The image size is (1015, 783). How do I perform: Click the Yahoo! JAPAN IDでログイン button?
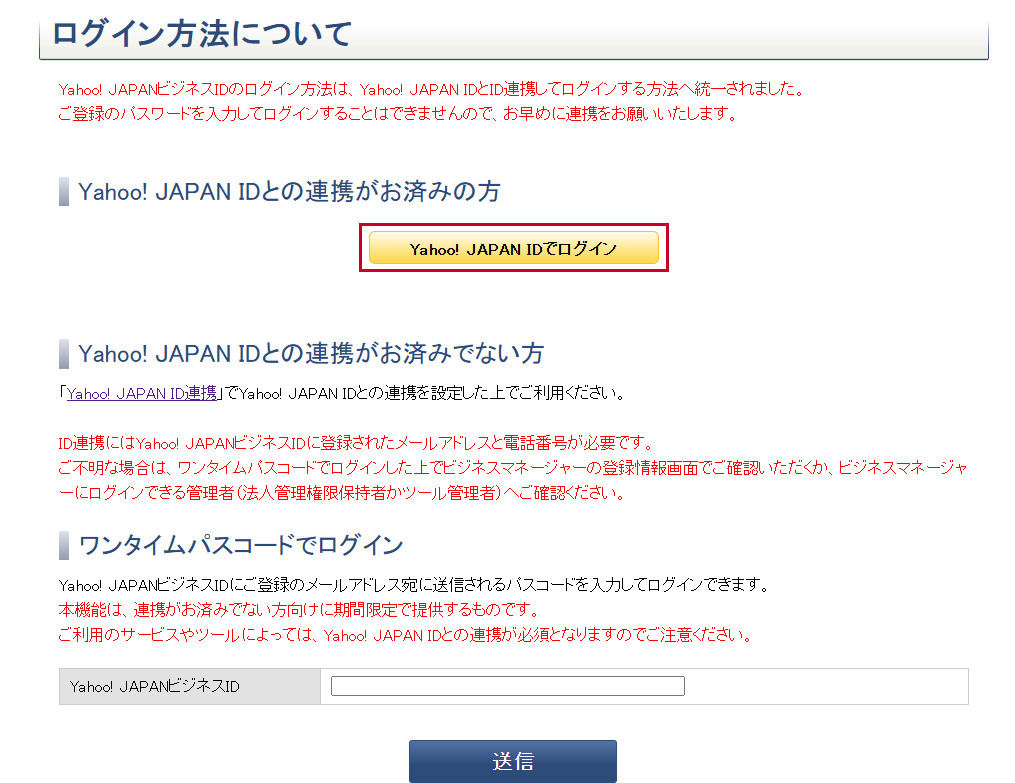(513, 249)
